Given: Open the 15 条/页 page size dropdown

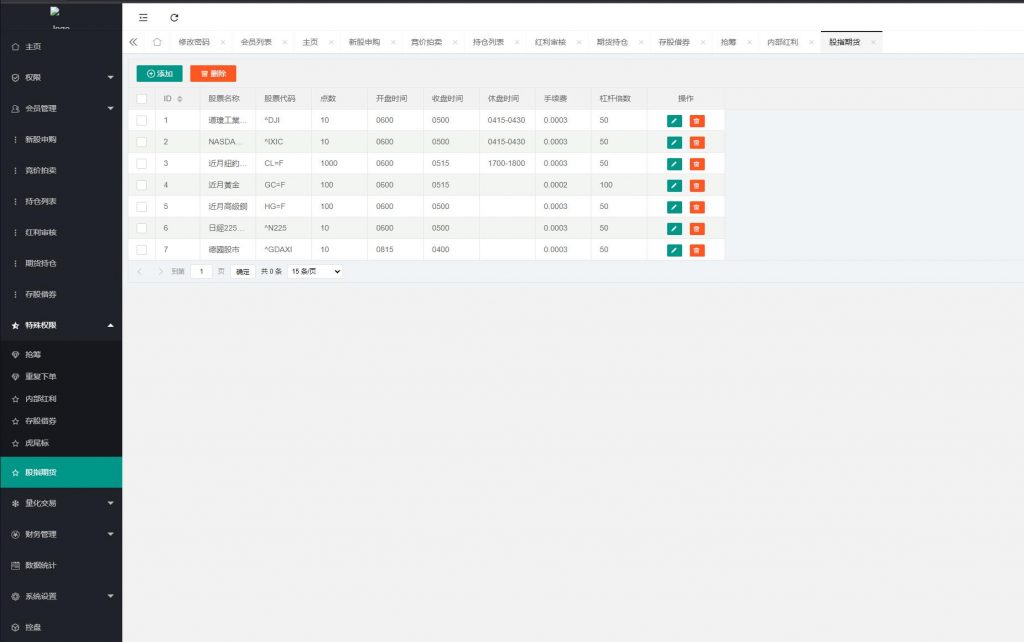Looking at the screenshot, I should click(315, 271).
